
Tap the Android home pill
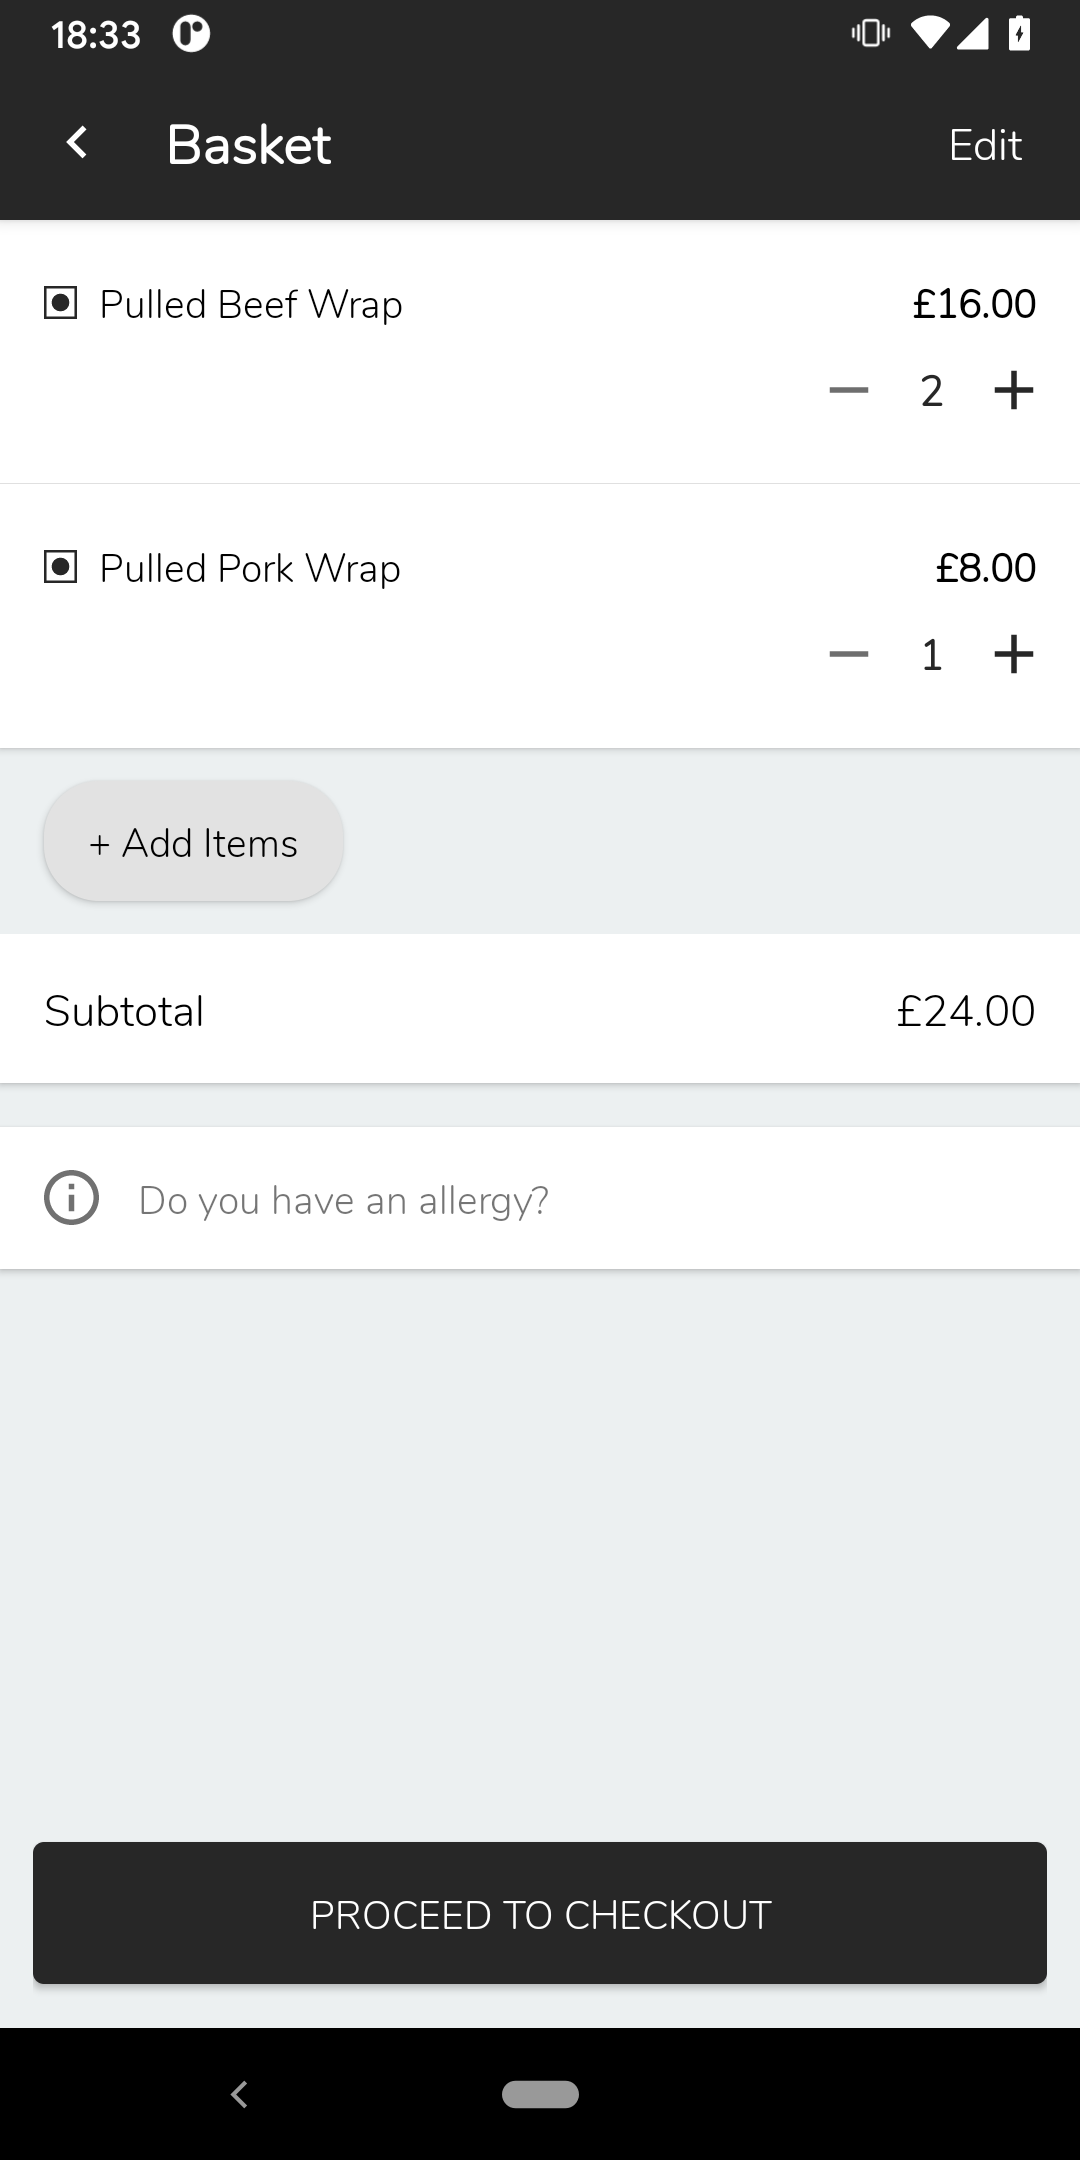pyautogui.click(x=540, y=2094)
